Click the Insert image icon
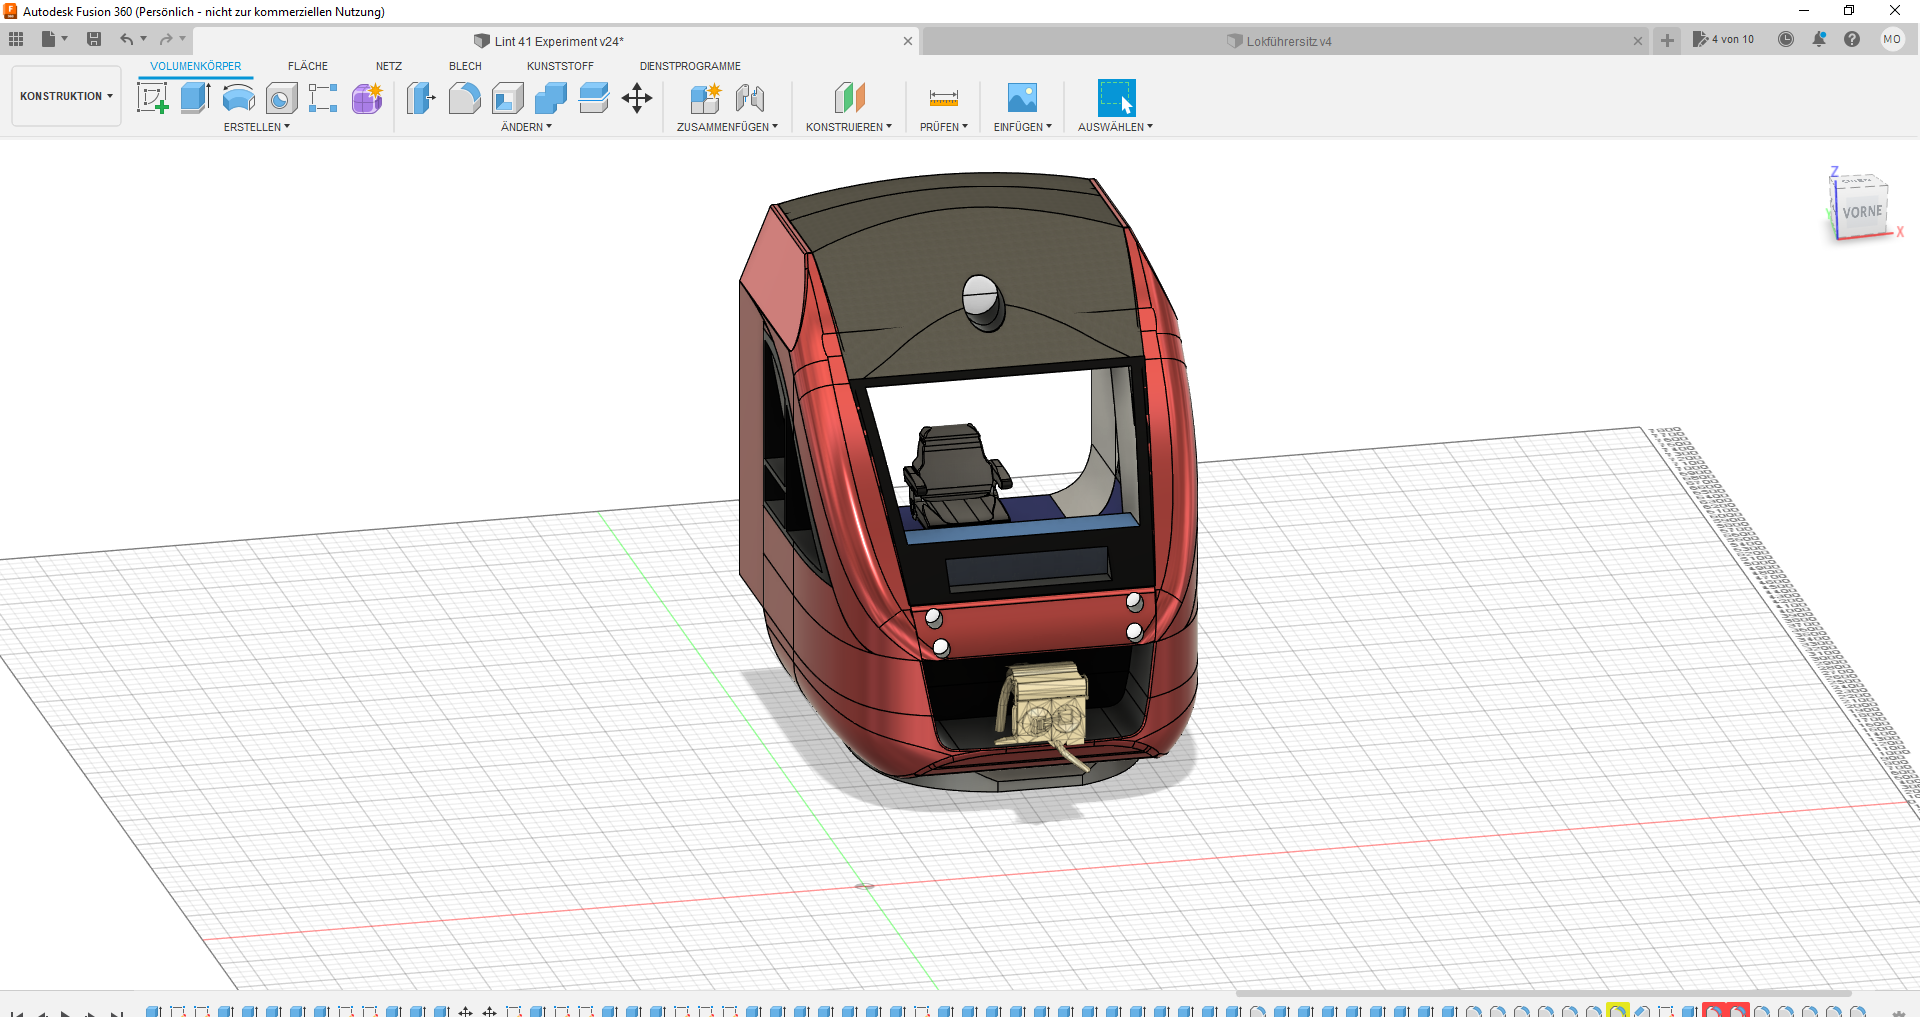 [x=1022, y=98]
